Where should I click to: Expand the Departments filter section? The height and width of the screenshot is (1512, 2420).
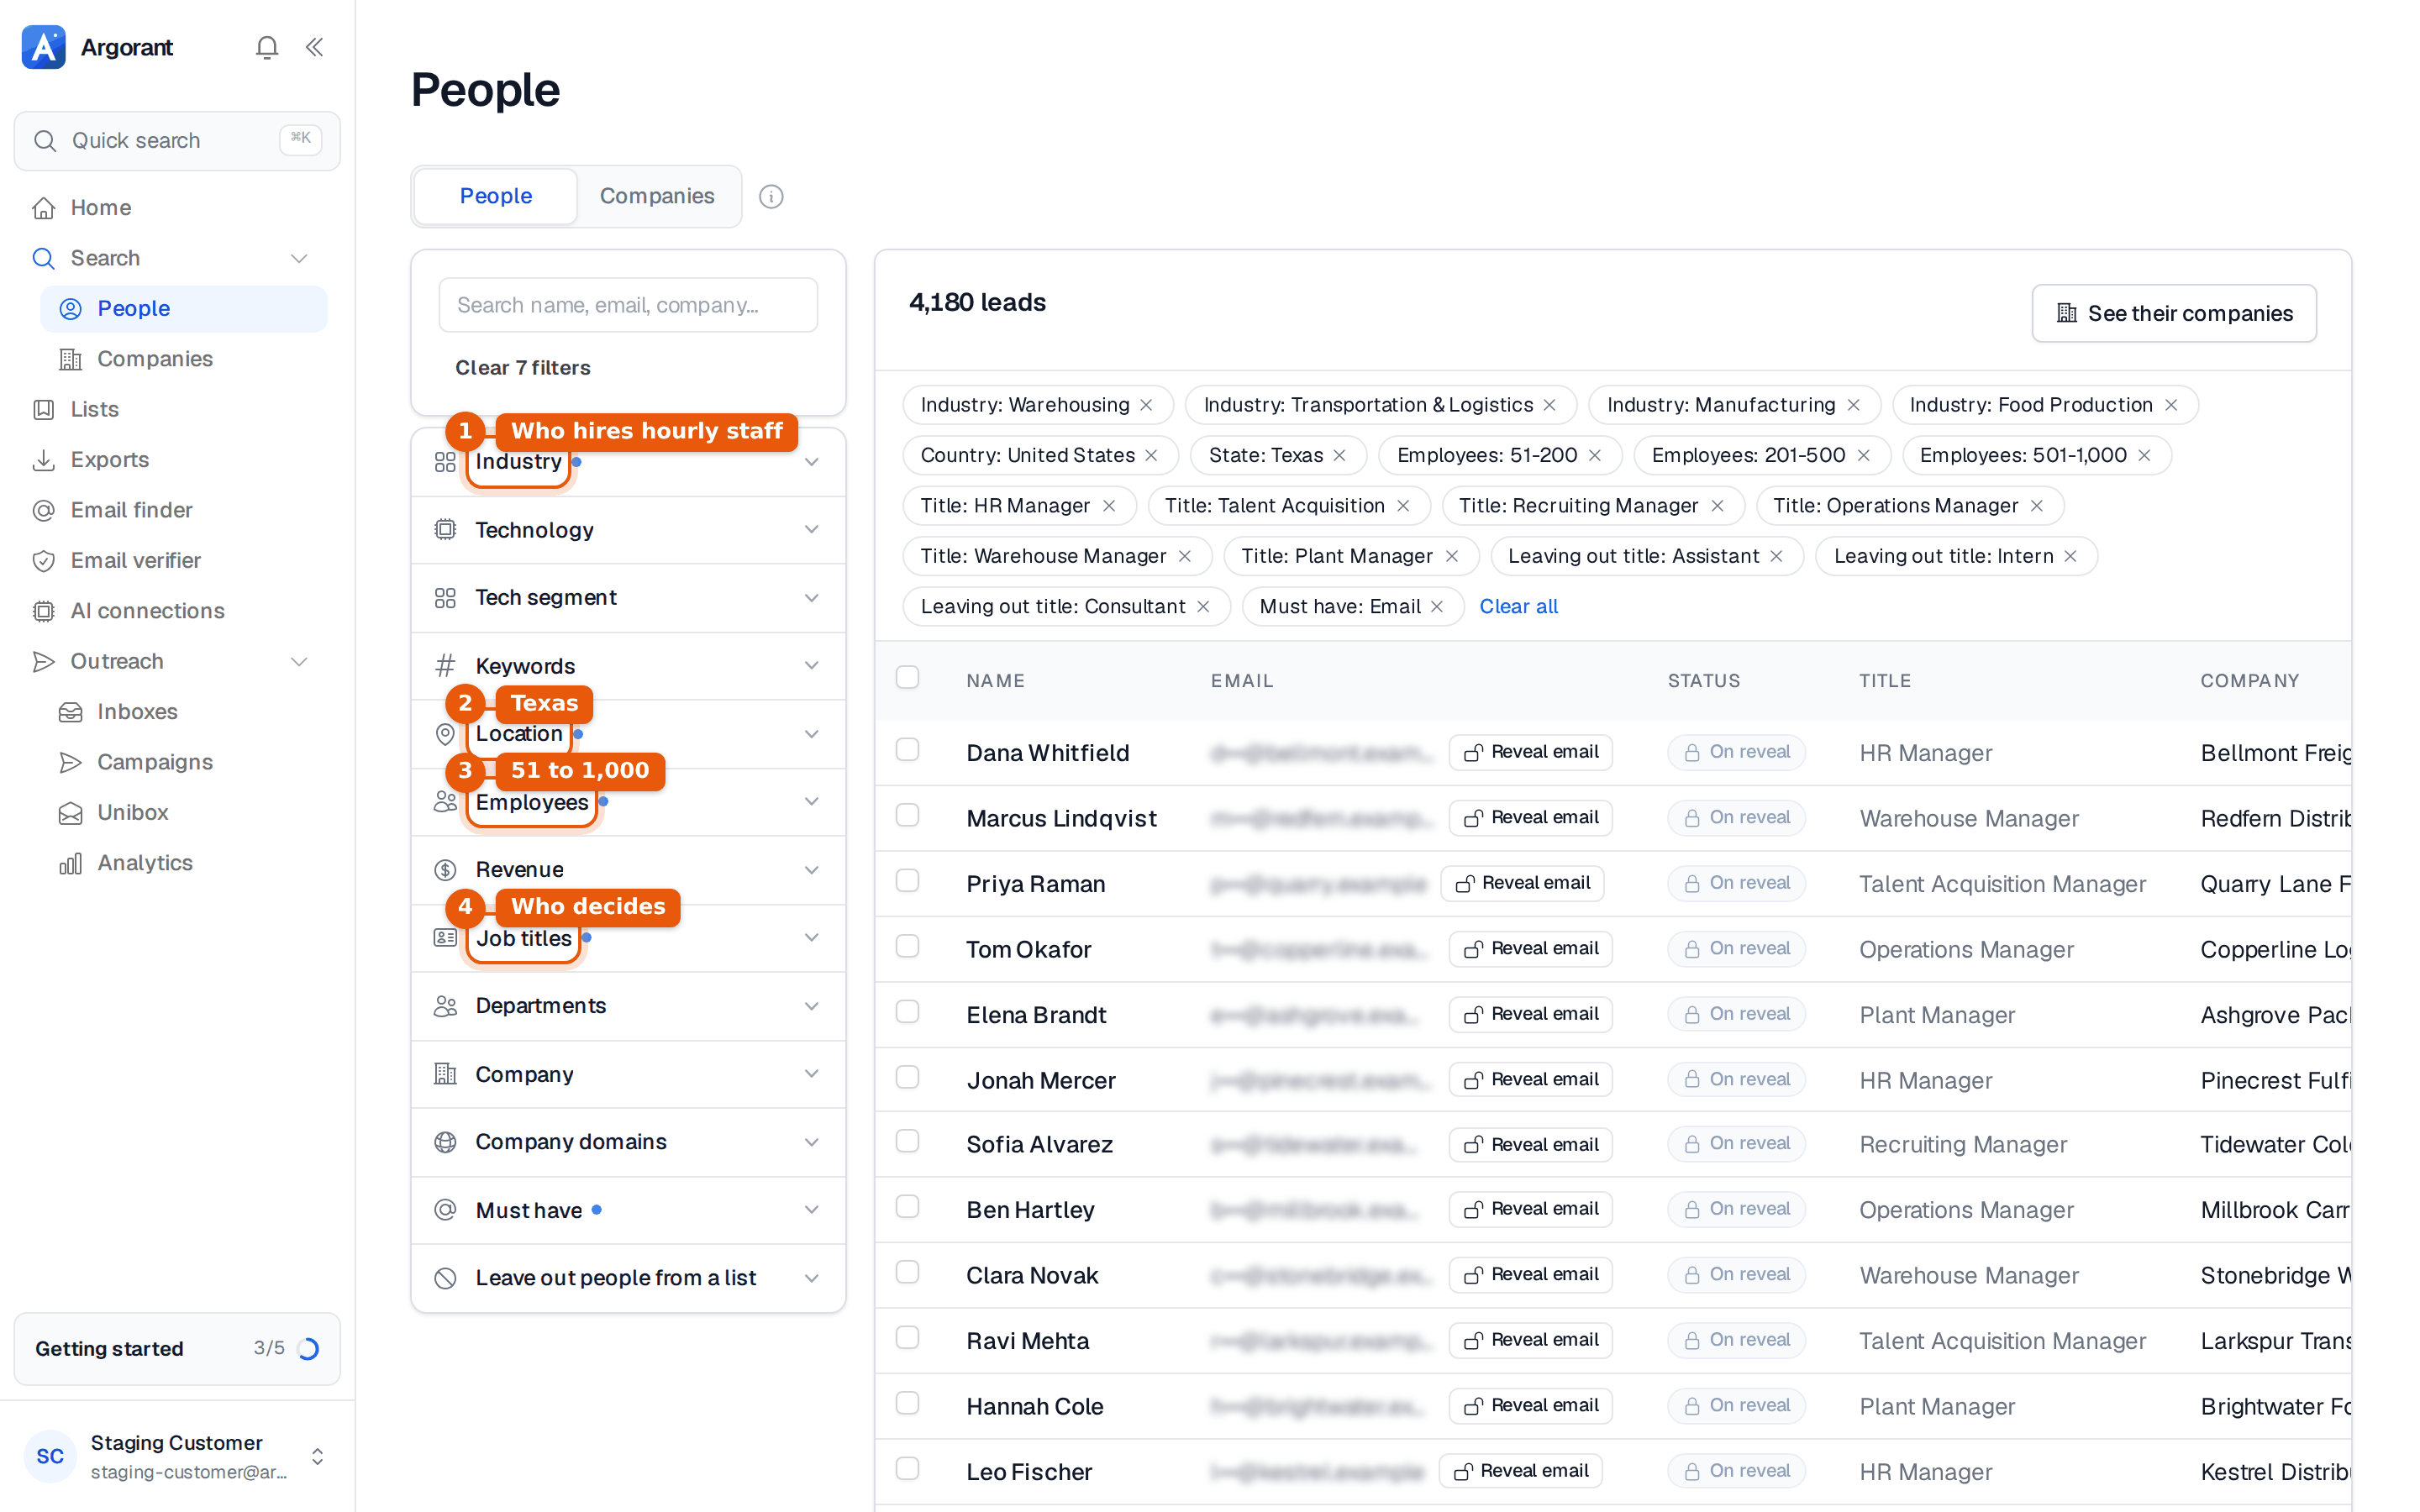628,1005
